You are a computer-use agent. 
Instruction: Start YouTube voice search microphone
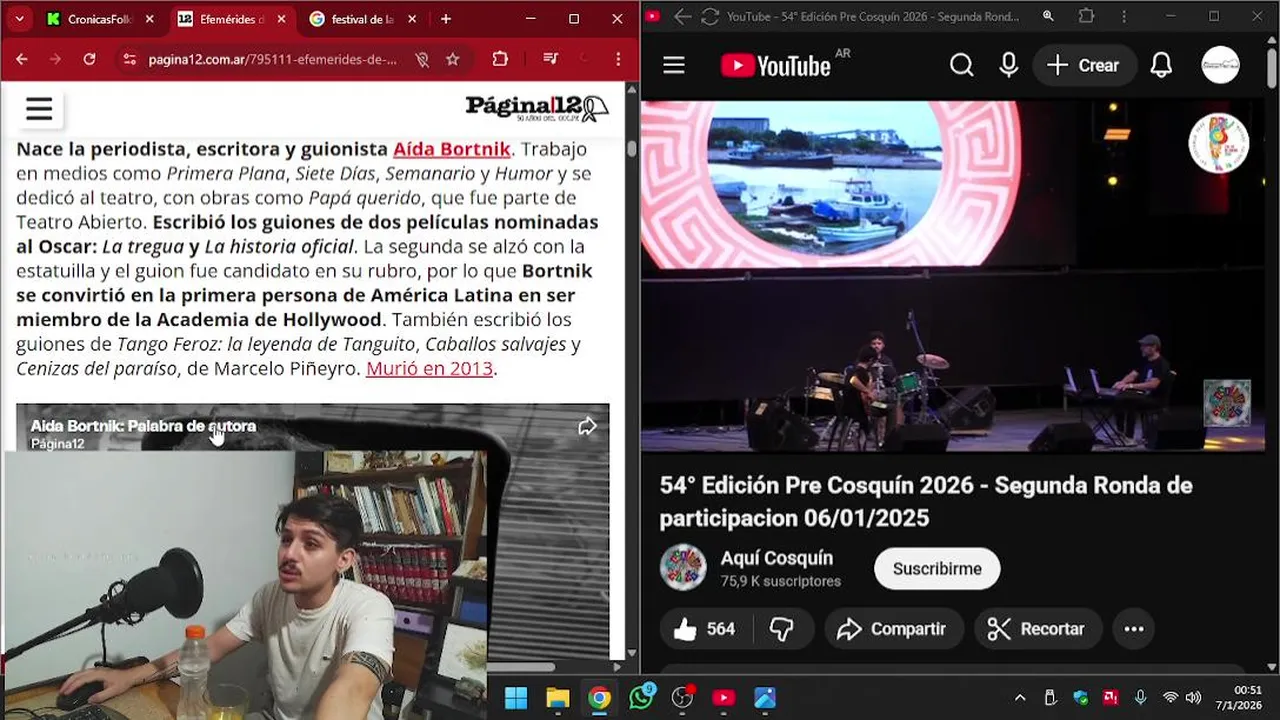[1009, 65]
